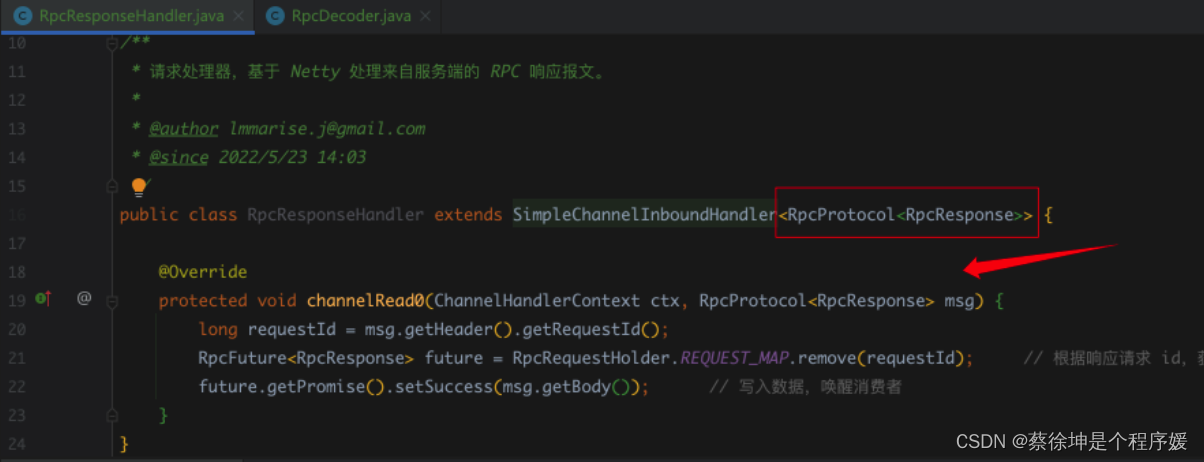The height and width of the screenshot is (462, 1204).
Task: Collapse the Javadoc comment fold at line 10
Action: (112, 44)
